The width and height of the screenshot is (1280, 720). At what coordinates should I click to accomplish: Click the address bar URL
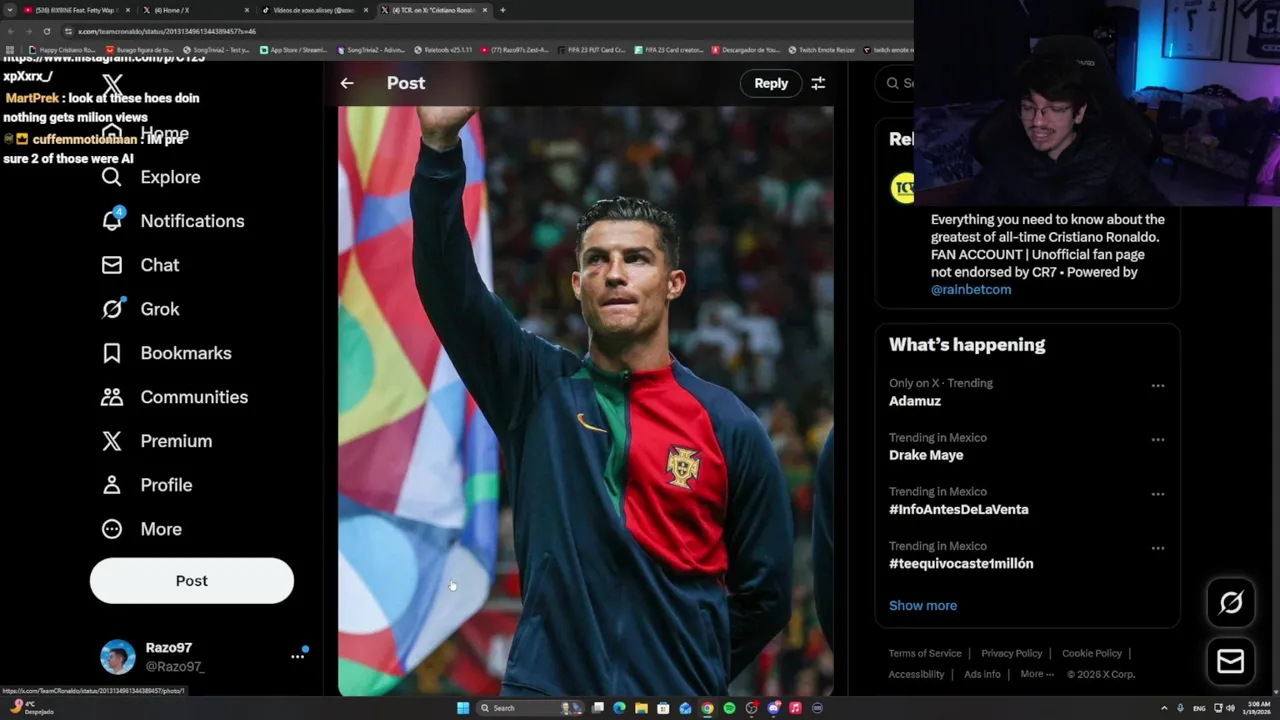[x=167, y=31]
